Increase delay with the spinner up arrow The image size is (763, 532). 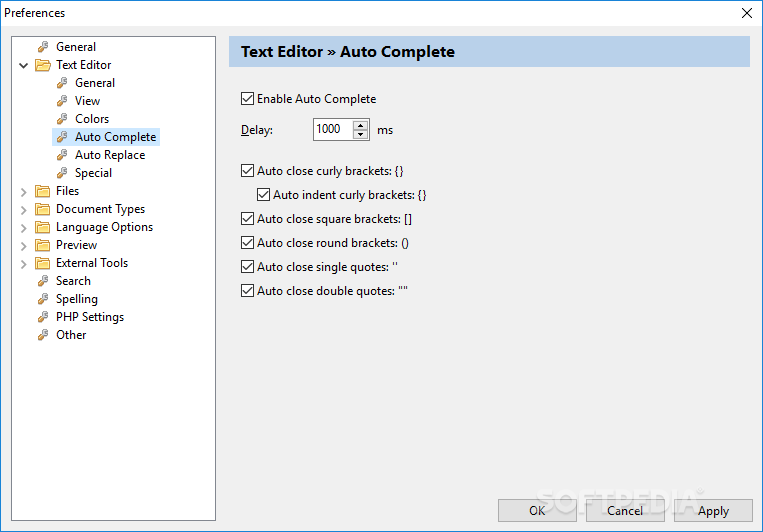(x=361, y=125)
